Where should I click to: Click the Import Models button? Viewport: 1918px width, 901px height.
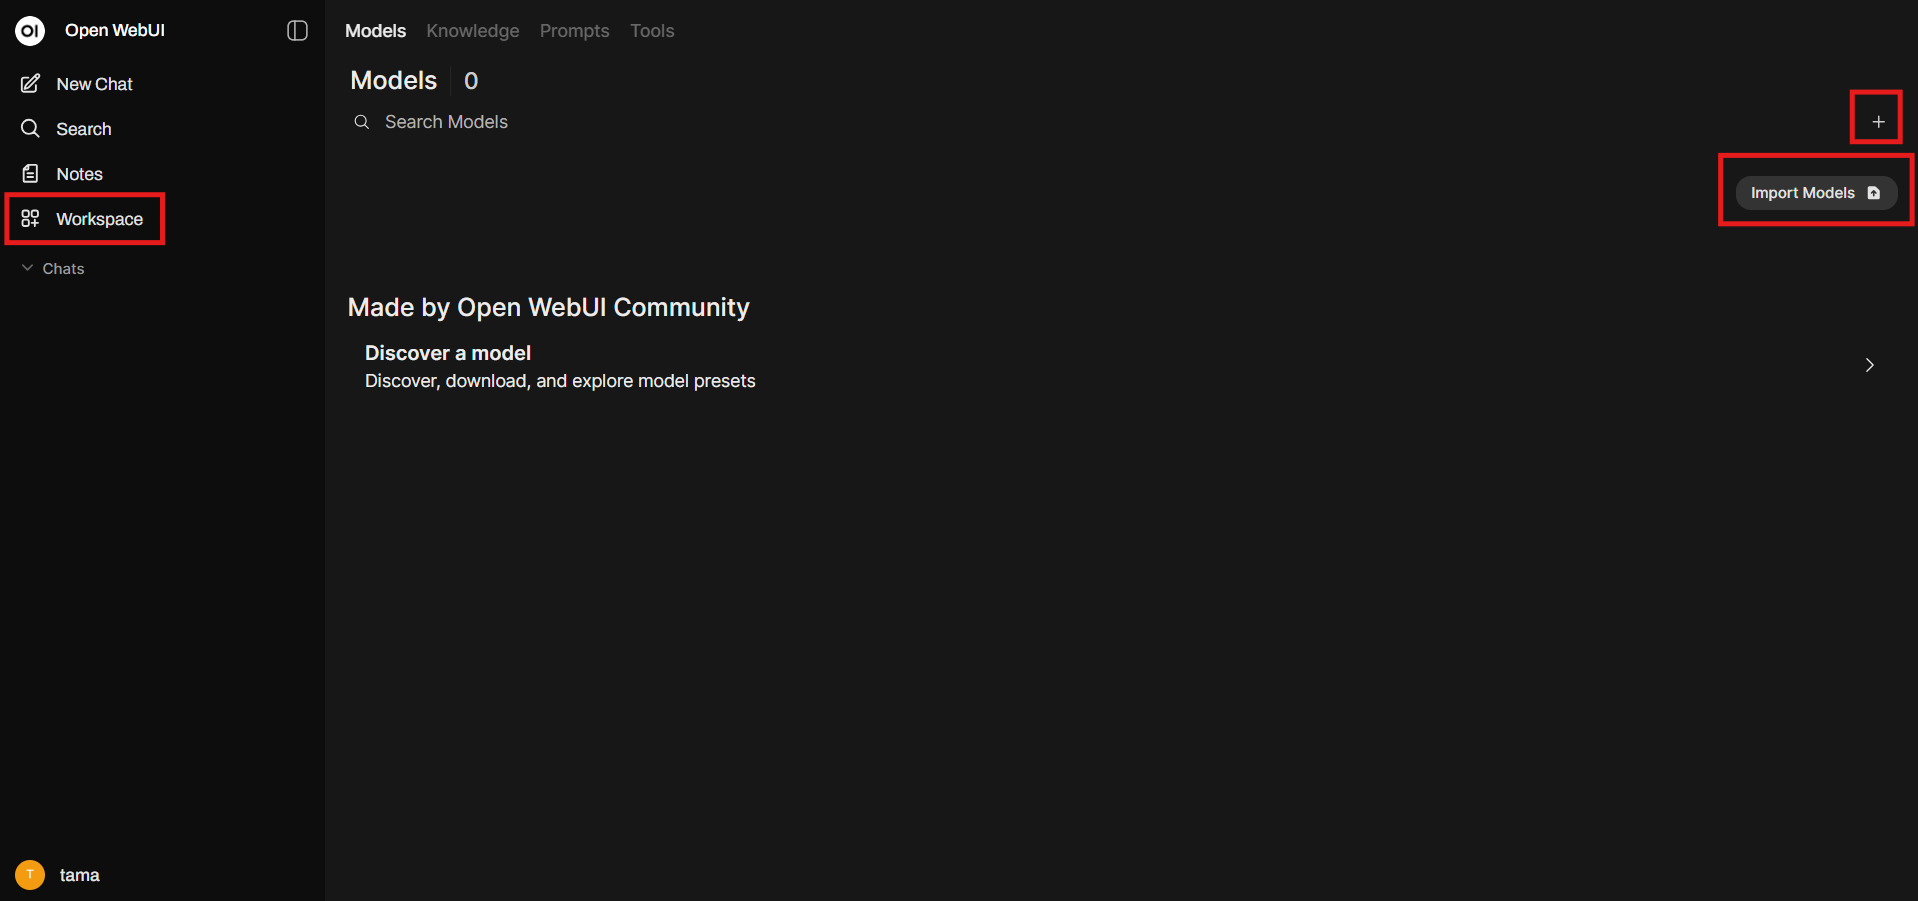click(x=1815, y=193)
